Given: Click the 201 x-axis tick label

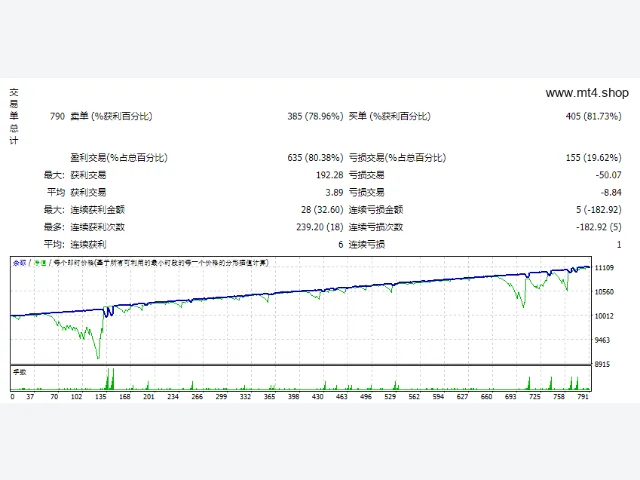Looking at the screenshot, I should [149, 396].
